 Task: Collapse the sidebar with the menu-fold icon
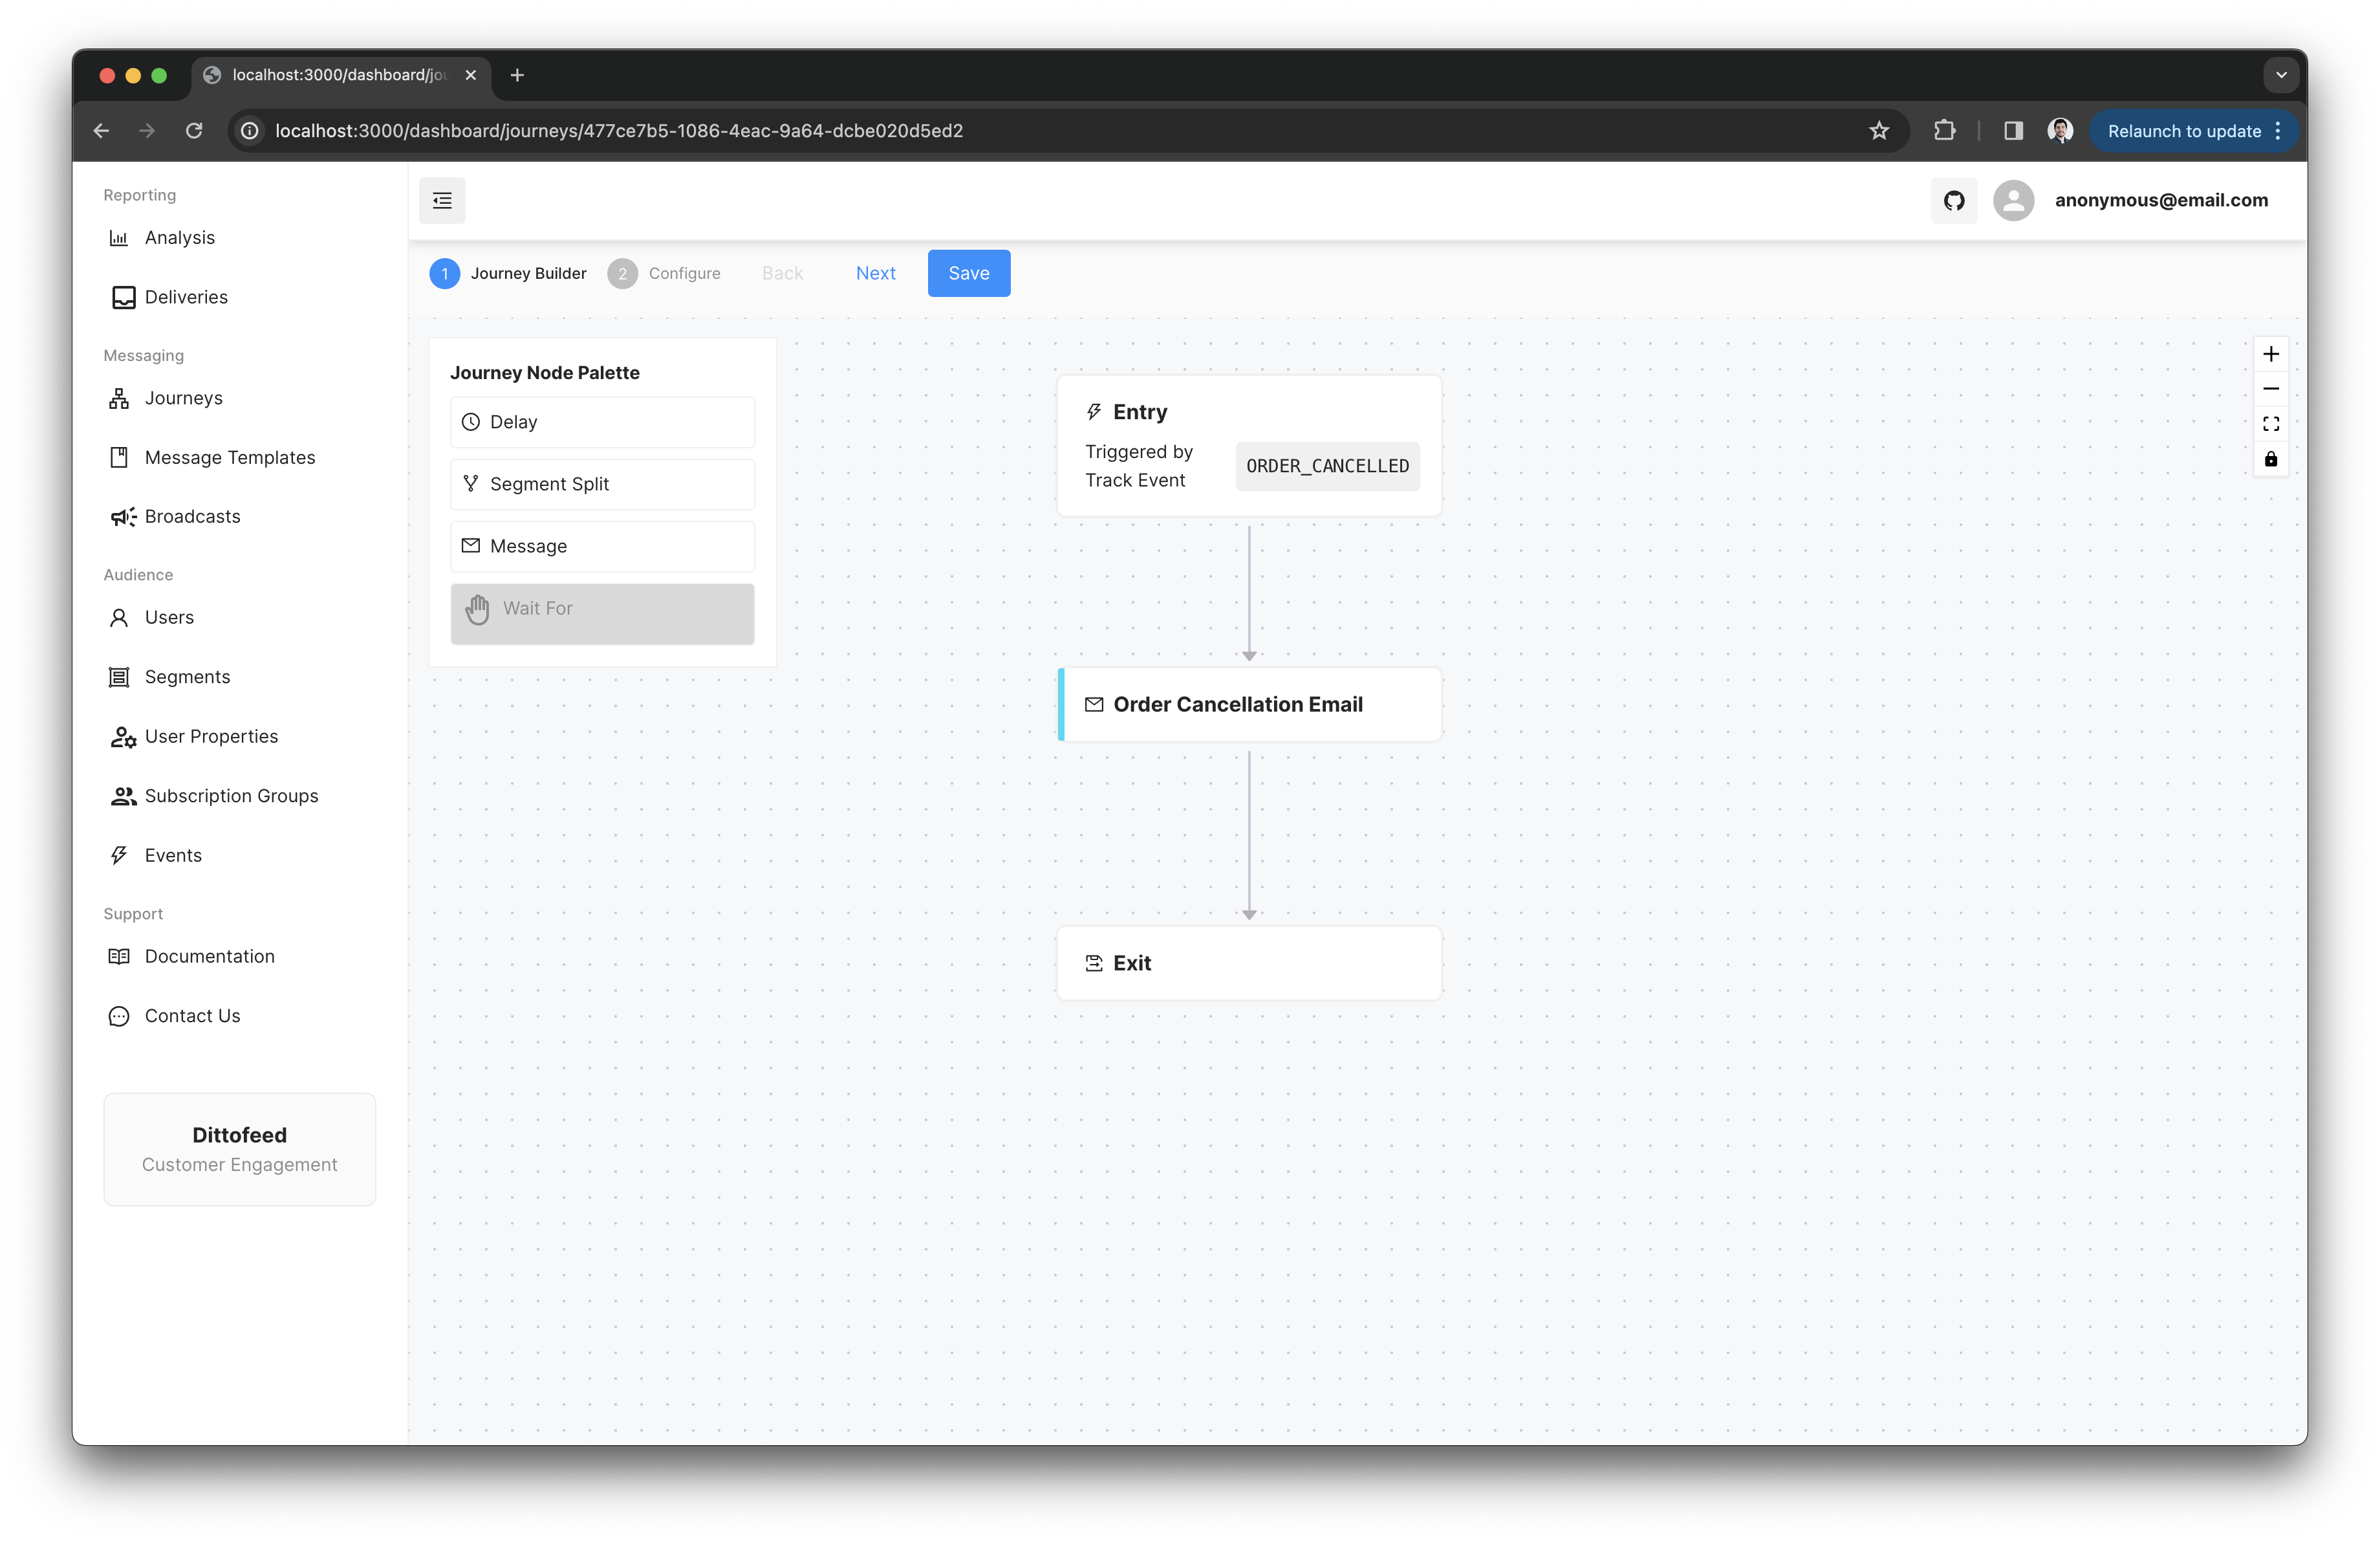tap(442, 200)
